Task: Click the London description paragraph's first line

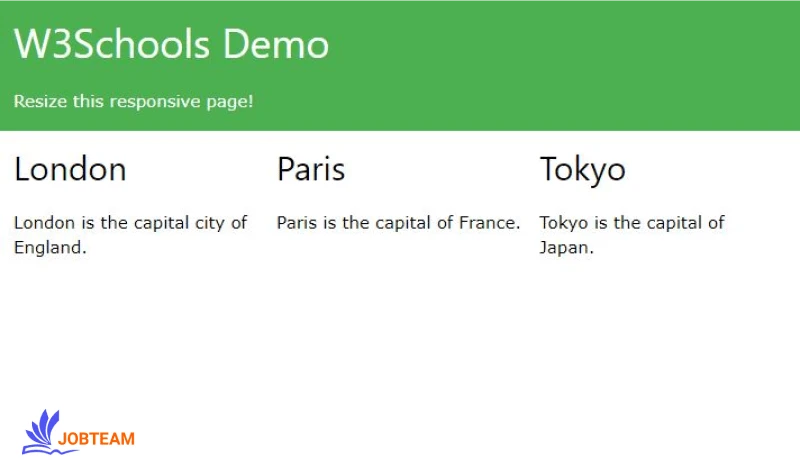Action: pyautogui.click(x=130, y=222)
